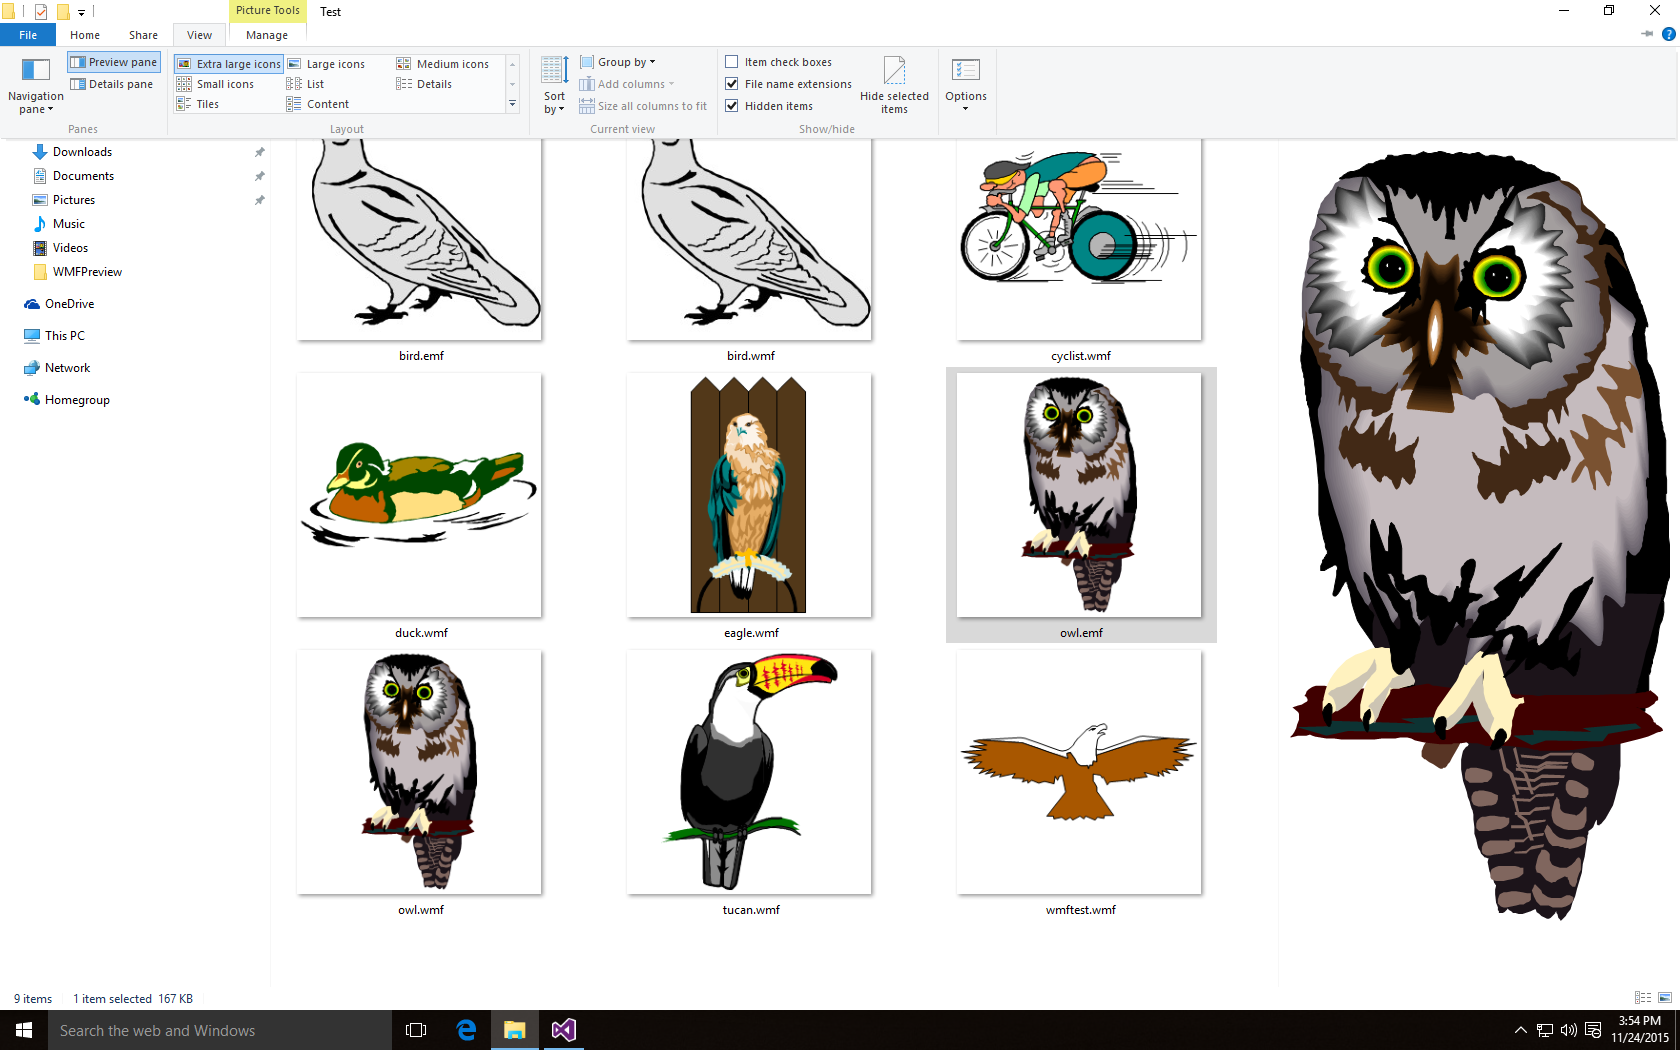Select the owl.wmf thumbnail

(419, 772)
